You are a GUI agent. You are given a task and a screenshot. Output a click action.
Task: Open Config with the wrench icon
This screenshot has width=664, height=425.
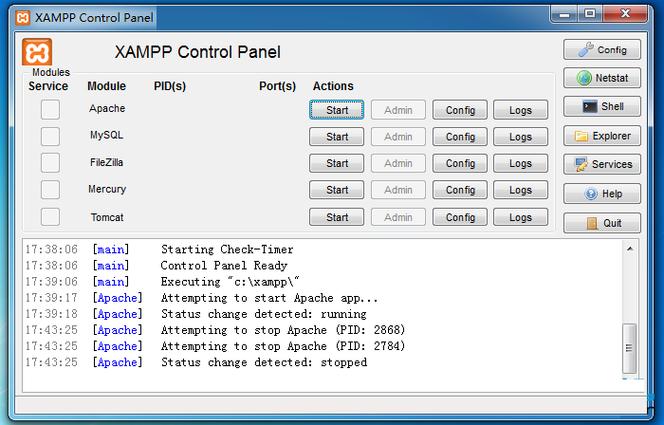[x=602, y=50]
